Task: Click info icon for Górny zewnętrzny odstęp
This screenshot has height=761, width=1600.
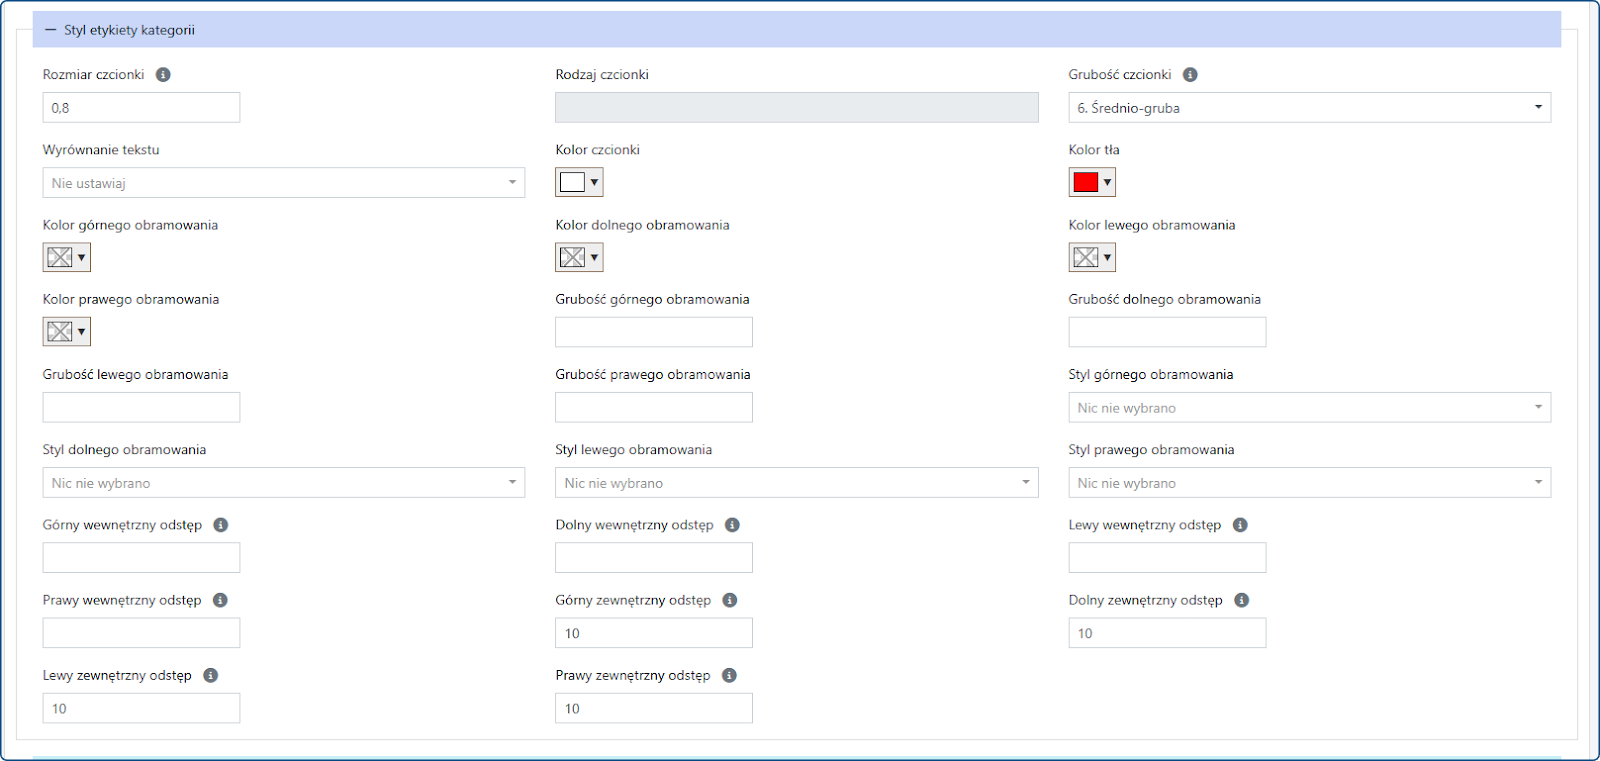Action: [x=730, y=600]
